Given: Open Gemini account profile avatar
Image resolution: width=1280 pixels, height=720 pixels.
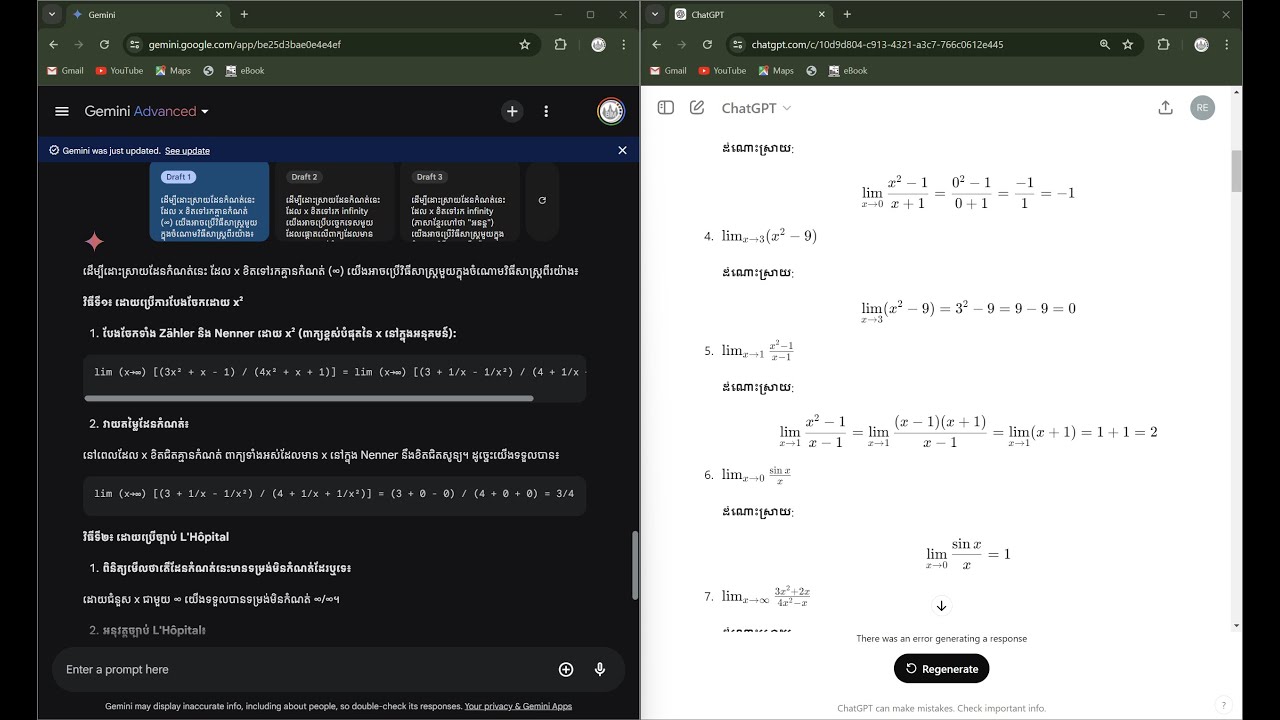Looking at the screenshot, I should [x=611, y=111].
